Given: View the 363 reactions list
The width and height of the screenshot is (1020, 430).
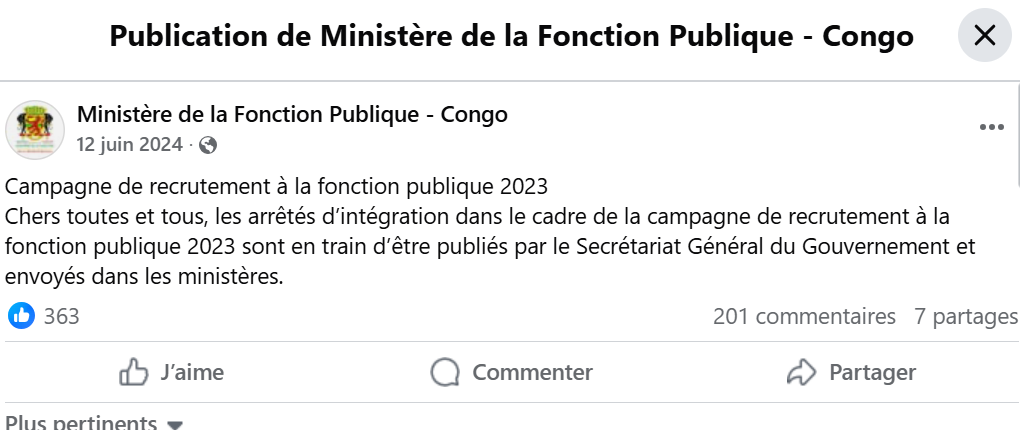Looking at the screenshot, I should click(62, 317).
